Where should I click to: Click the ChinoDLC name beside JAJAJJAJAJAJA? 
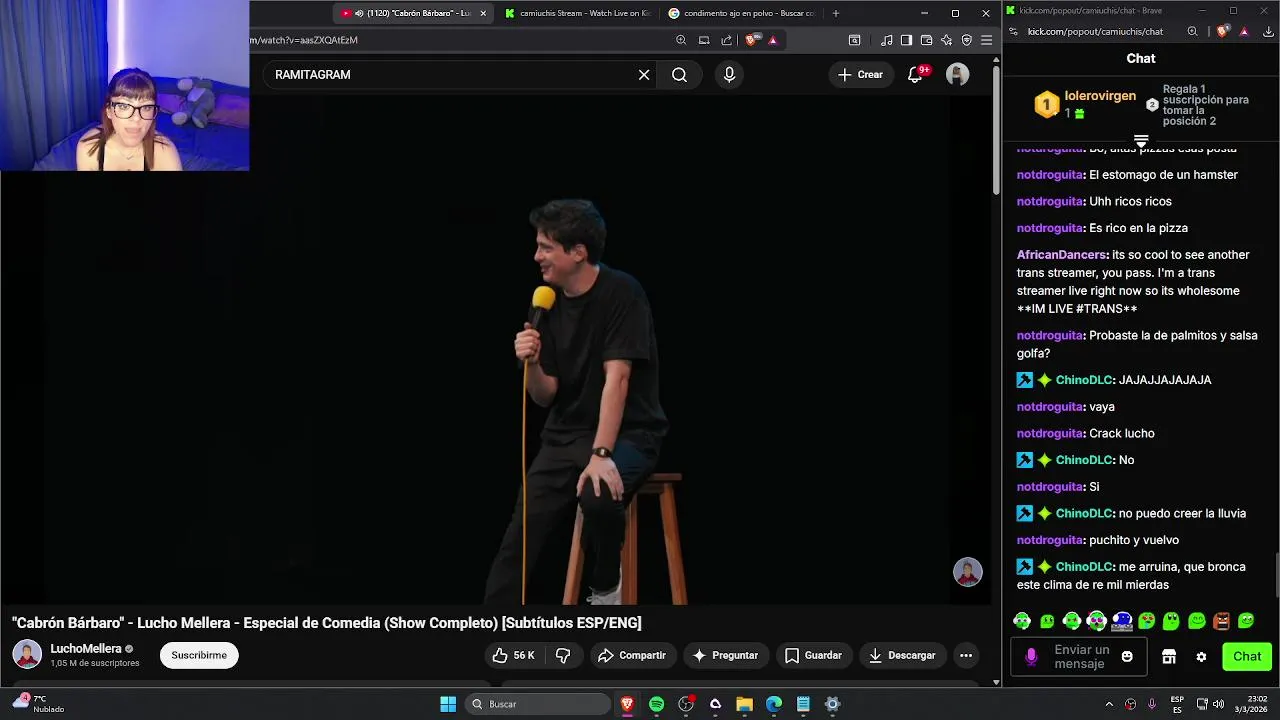coord(1084,380)
